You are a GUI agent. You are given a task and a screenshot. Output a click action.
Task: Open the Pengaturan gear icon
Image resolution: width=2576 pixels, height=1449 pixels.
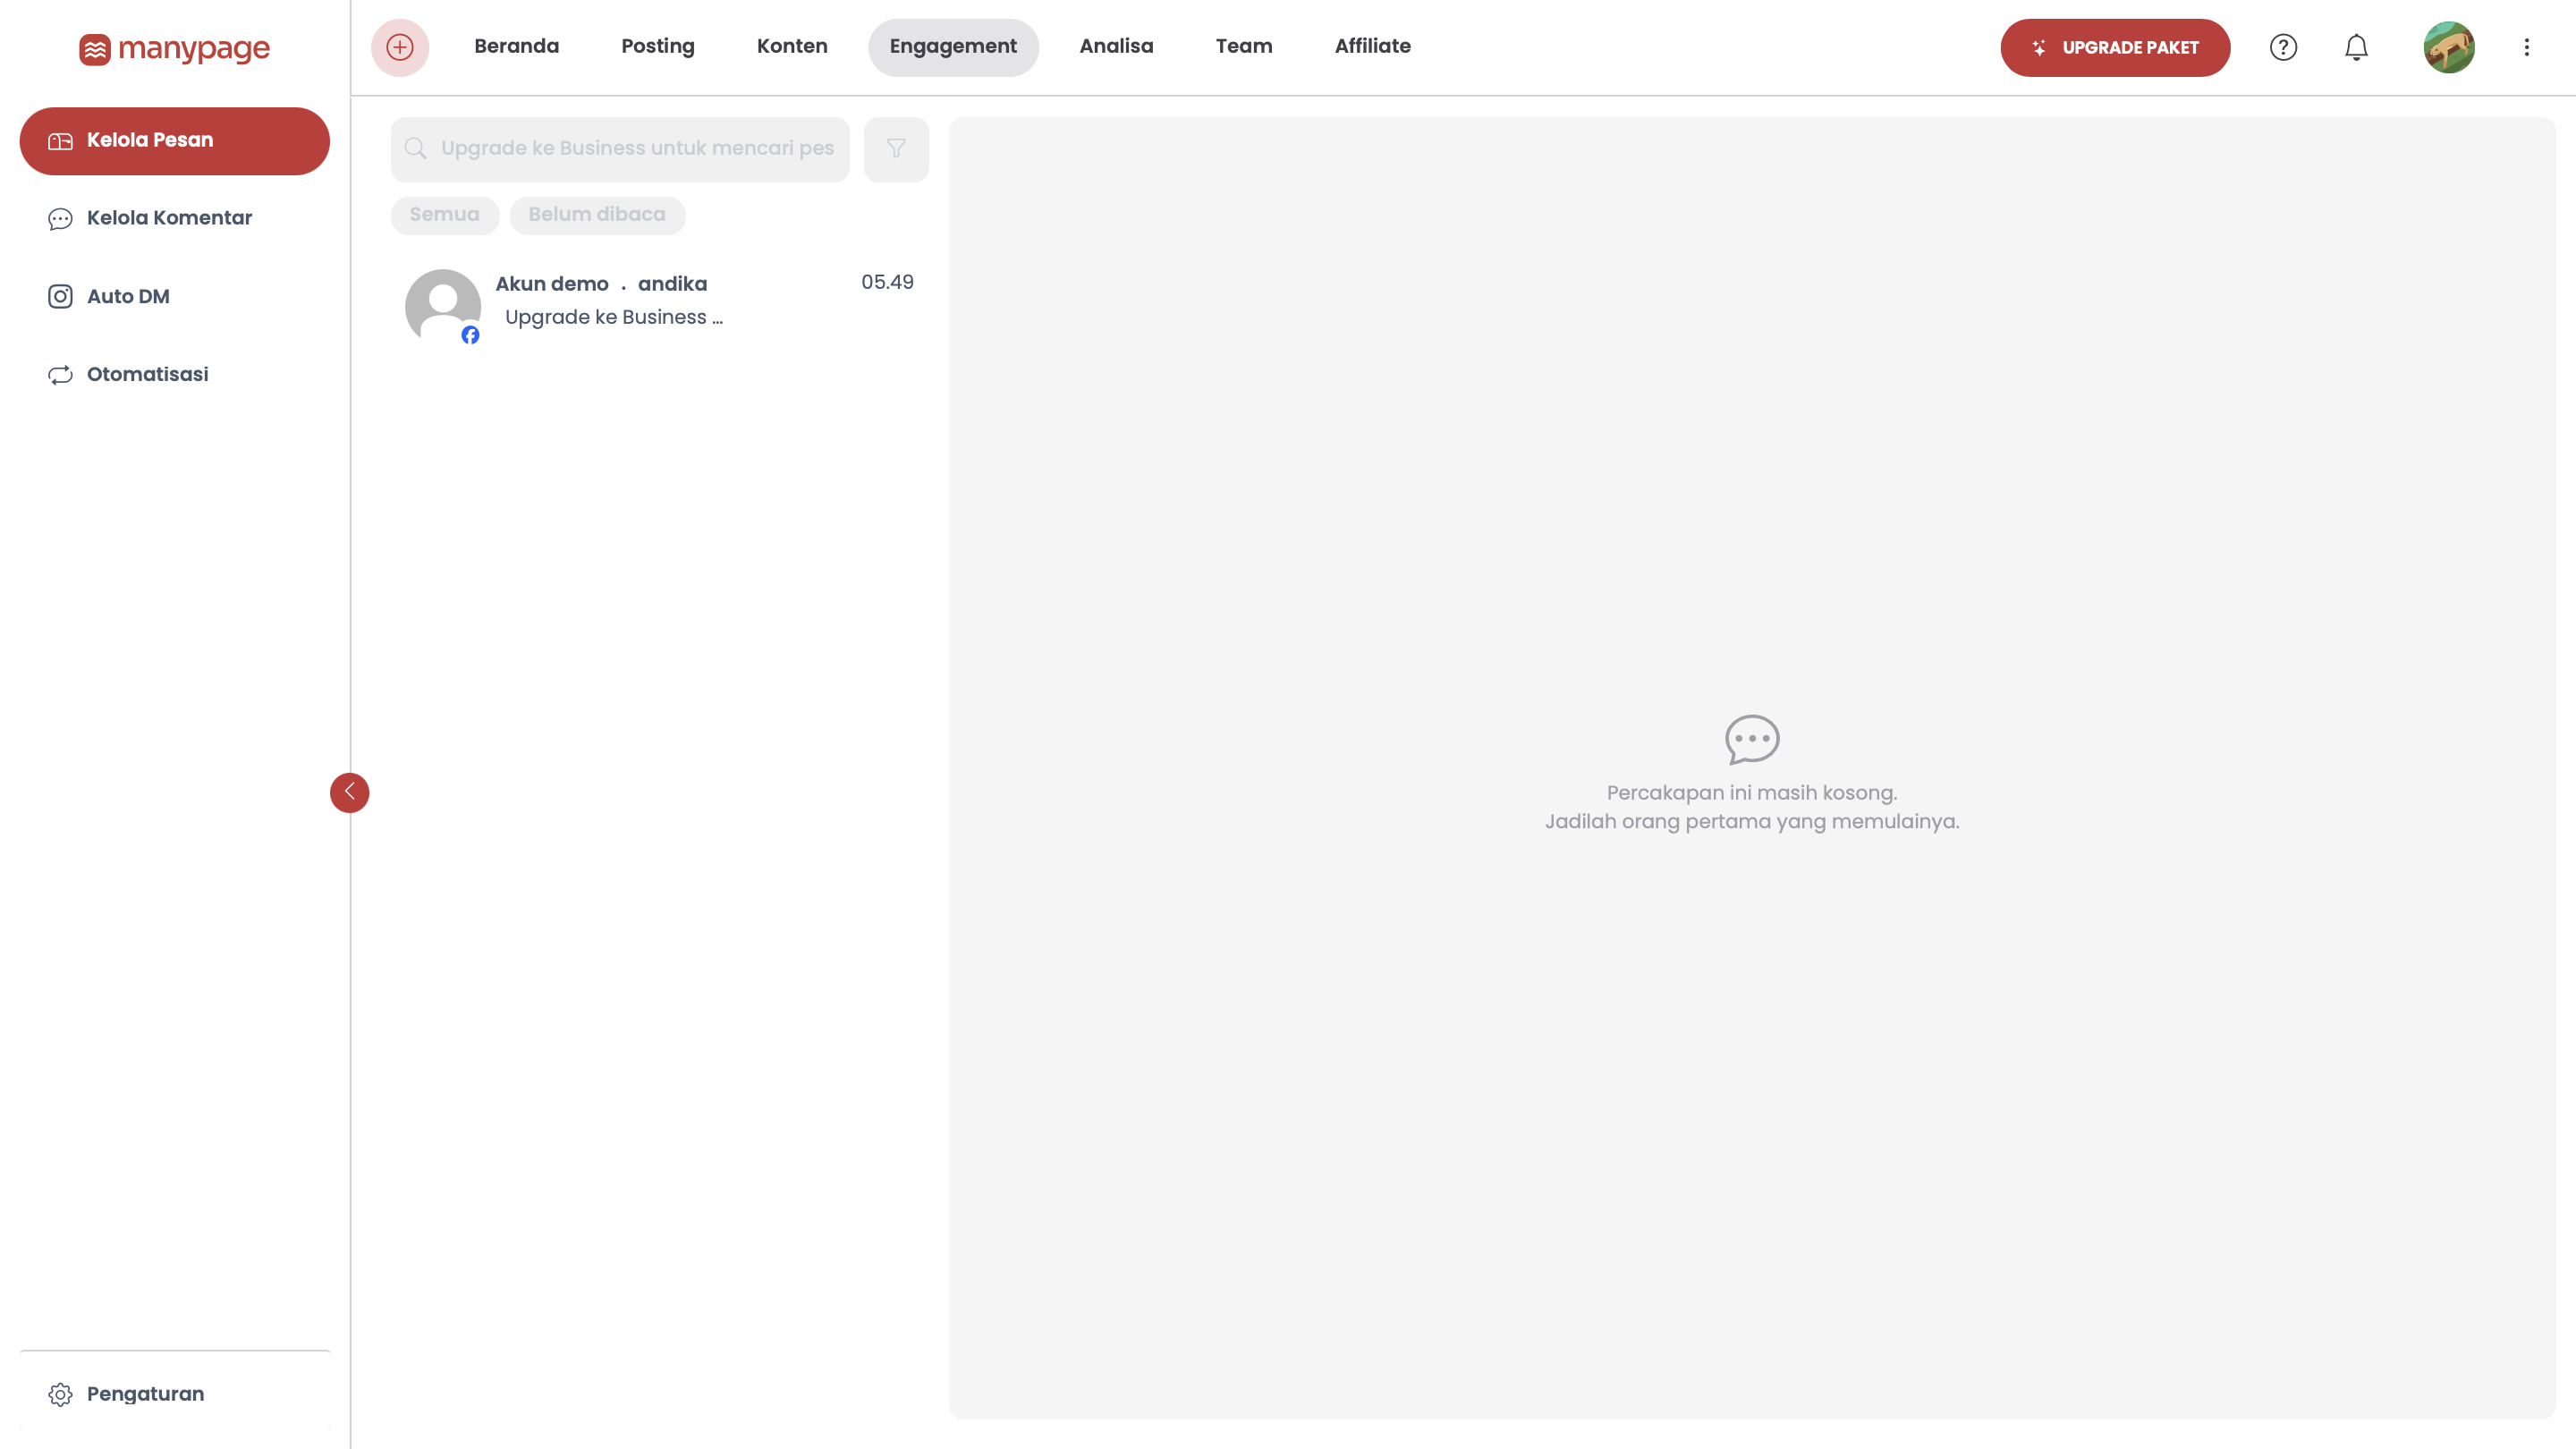click(x=60, y=1393)
